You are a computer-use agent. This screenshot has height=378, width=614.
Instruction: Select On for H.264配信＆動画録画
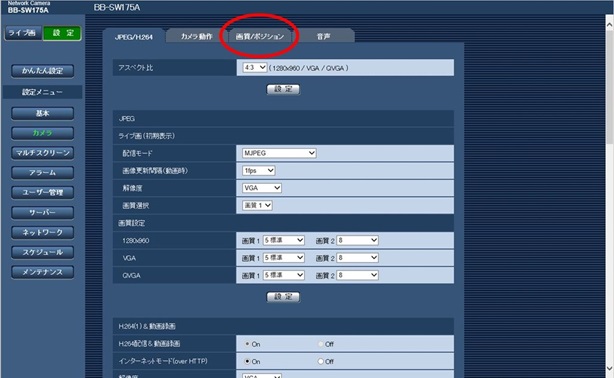[x=247, y=344]
